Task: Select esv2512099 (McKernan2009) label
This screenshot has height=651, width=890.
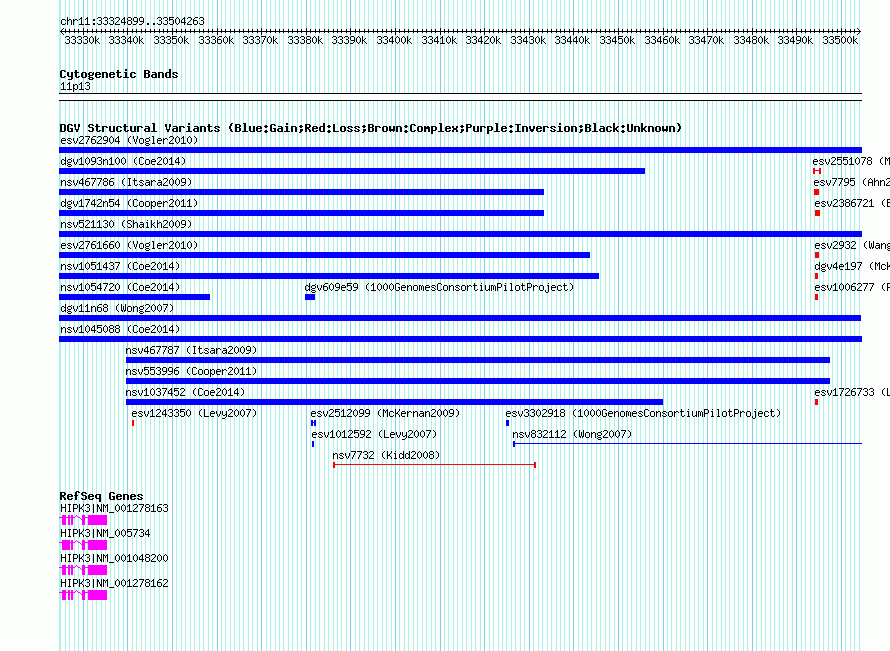Action: tap(385, 413)
